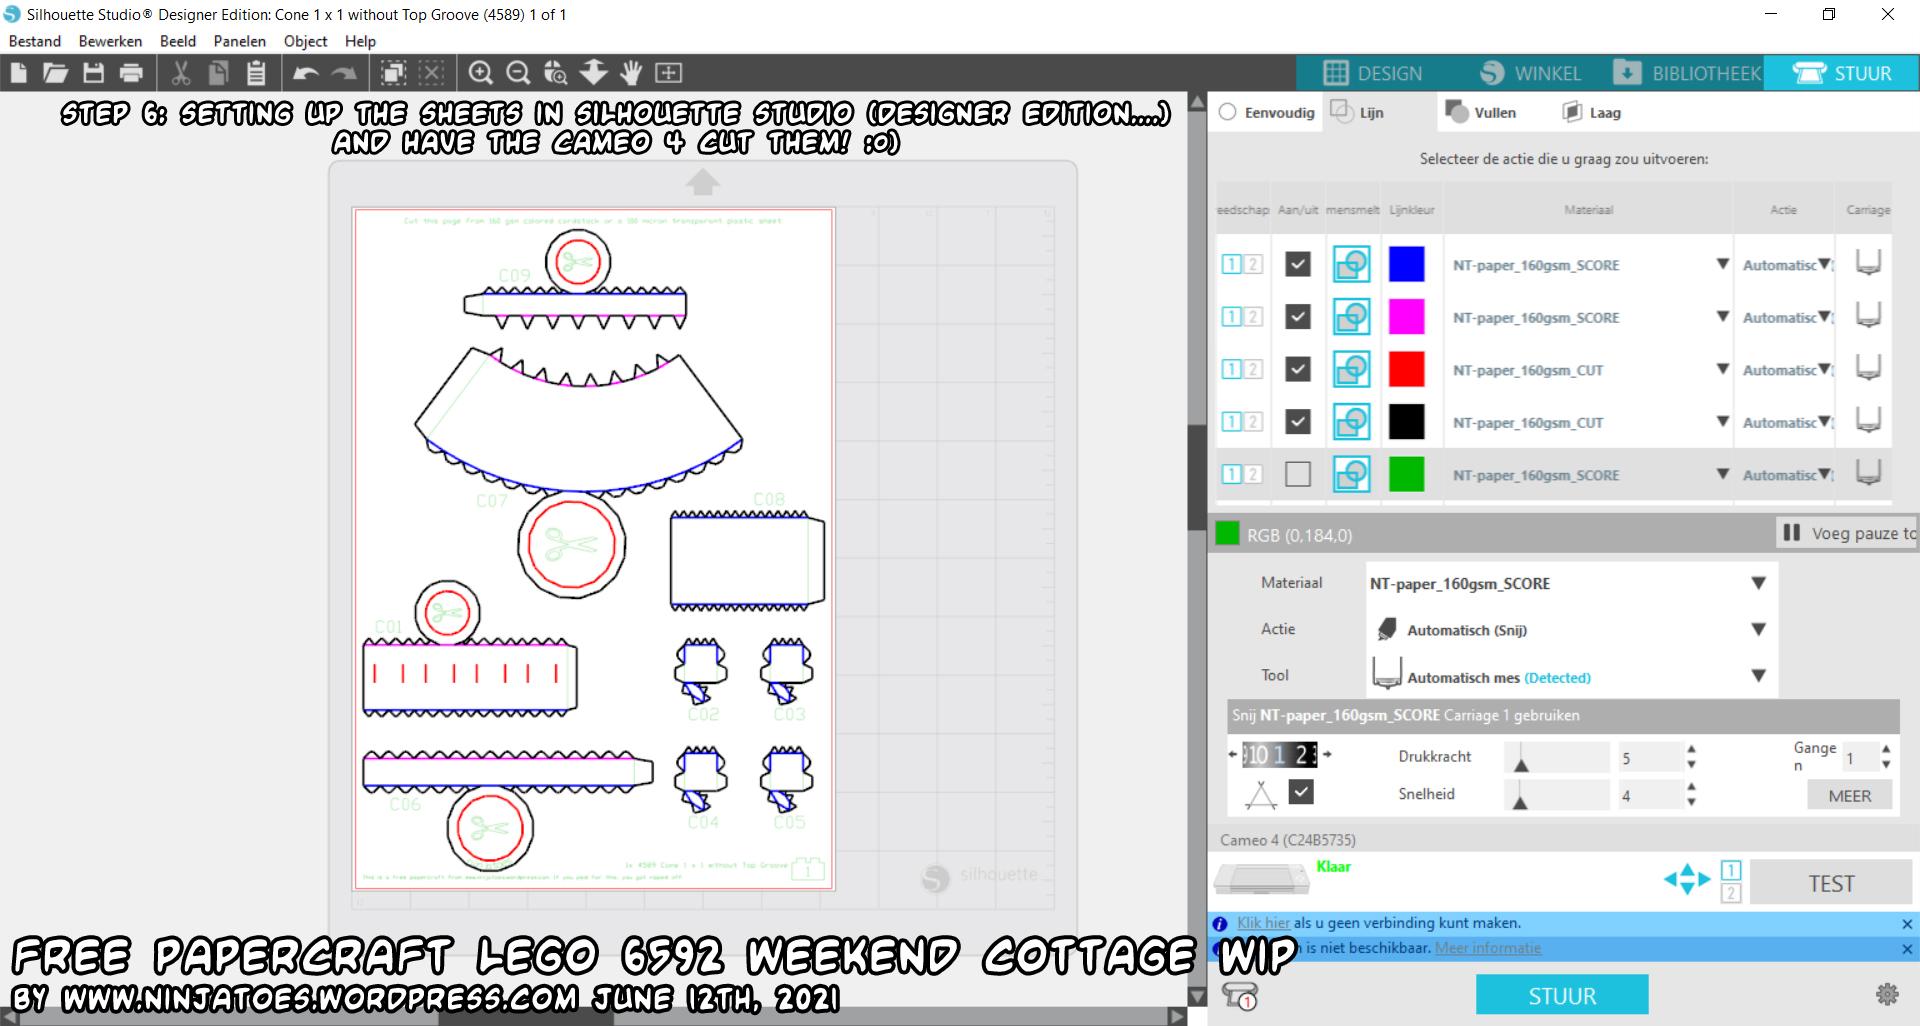Click line effect icon on blue row
This screenshot has height=1026, width=1920.
tap(1352, 265)
